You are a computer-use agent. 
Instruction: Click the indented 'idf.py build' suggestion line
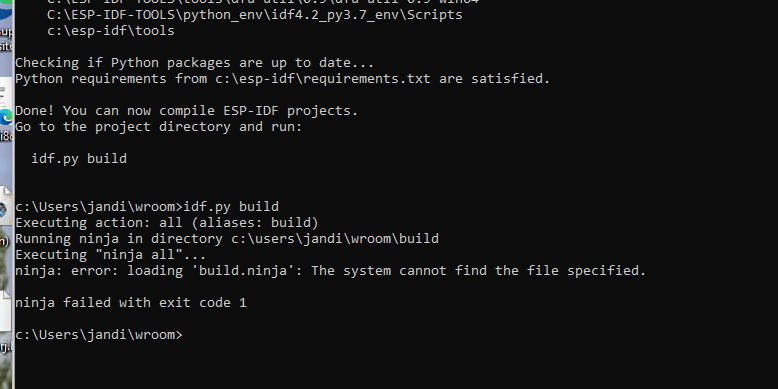point(79,158)
